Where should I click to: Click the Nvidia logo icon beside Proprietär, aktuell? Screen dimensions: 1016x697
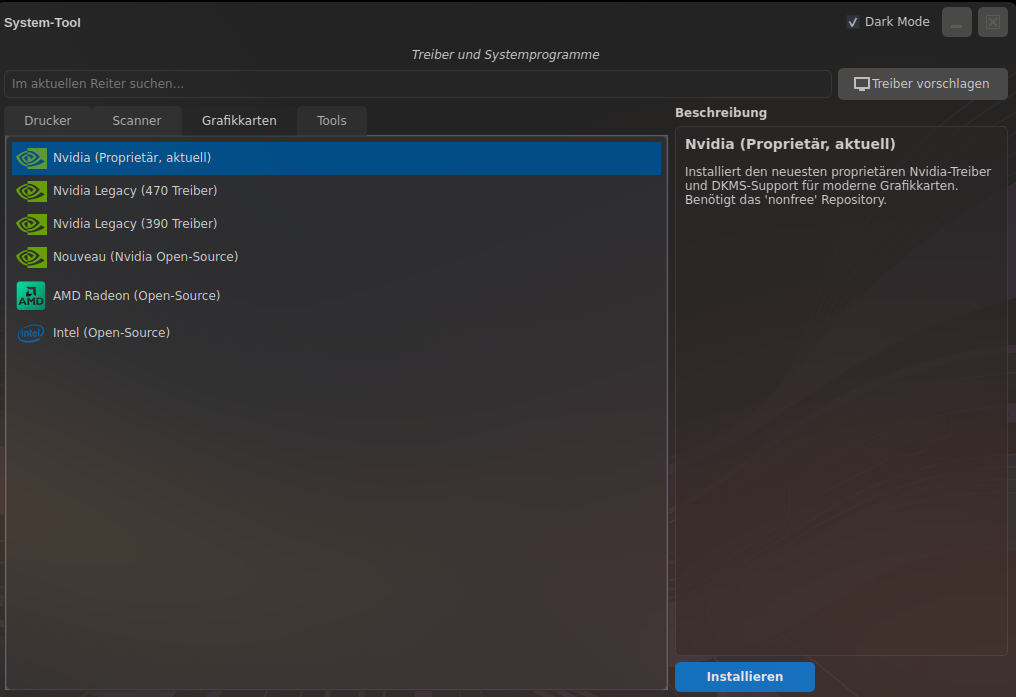coord(32,158)
